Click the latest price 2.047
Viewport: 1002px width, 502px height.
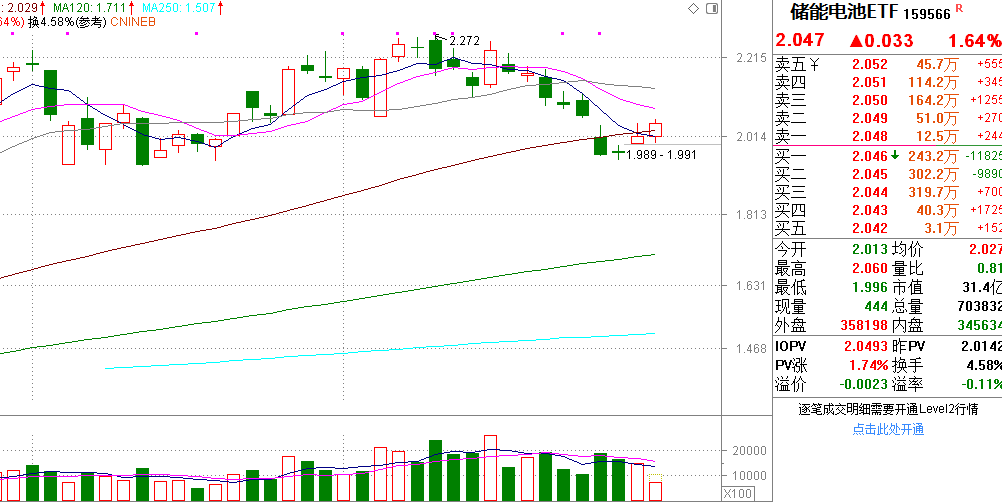pyautogui.click(x=800, y=41)
